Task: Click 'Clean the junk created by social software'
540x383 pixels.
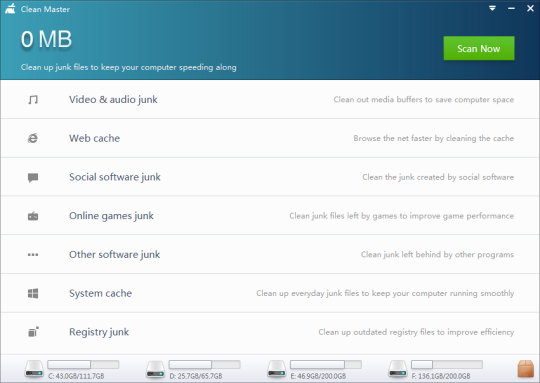Action: tap(438, 177)
